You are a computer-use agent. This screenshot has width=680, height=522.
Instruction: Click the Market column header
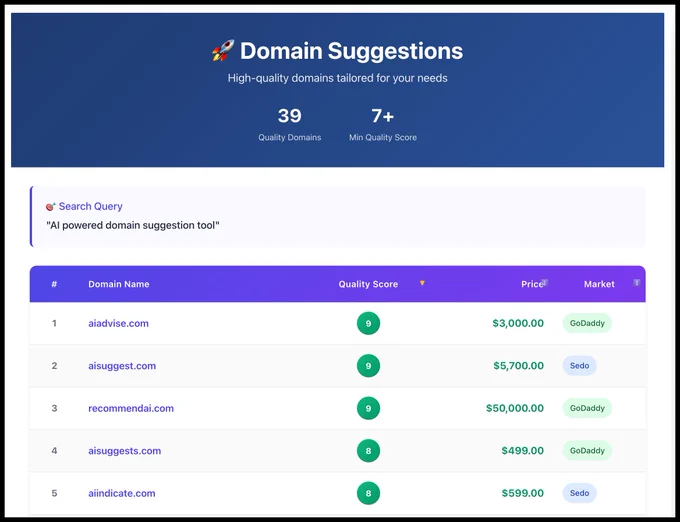[x=599, y=284]
